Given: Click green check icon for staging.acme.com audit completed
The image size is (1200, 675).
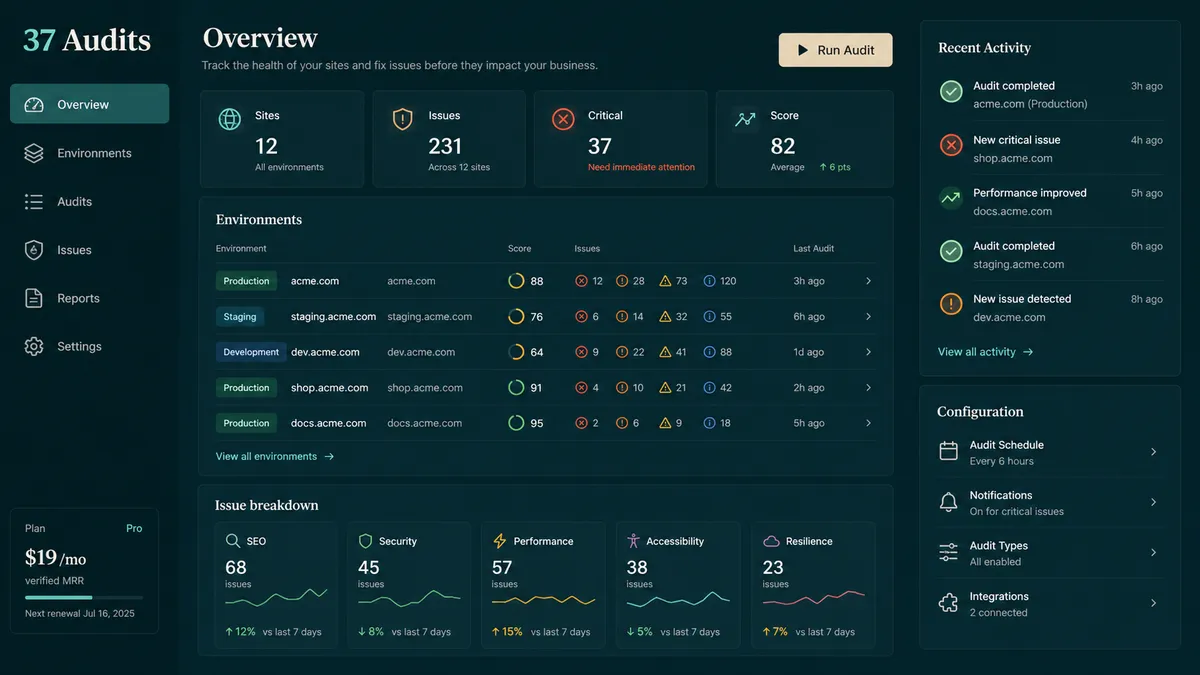Looking at the screenshot, I should coord(951,251).
